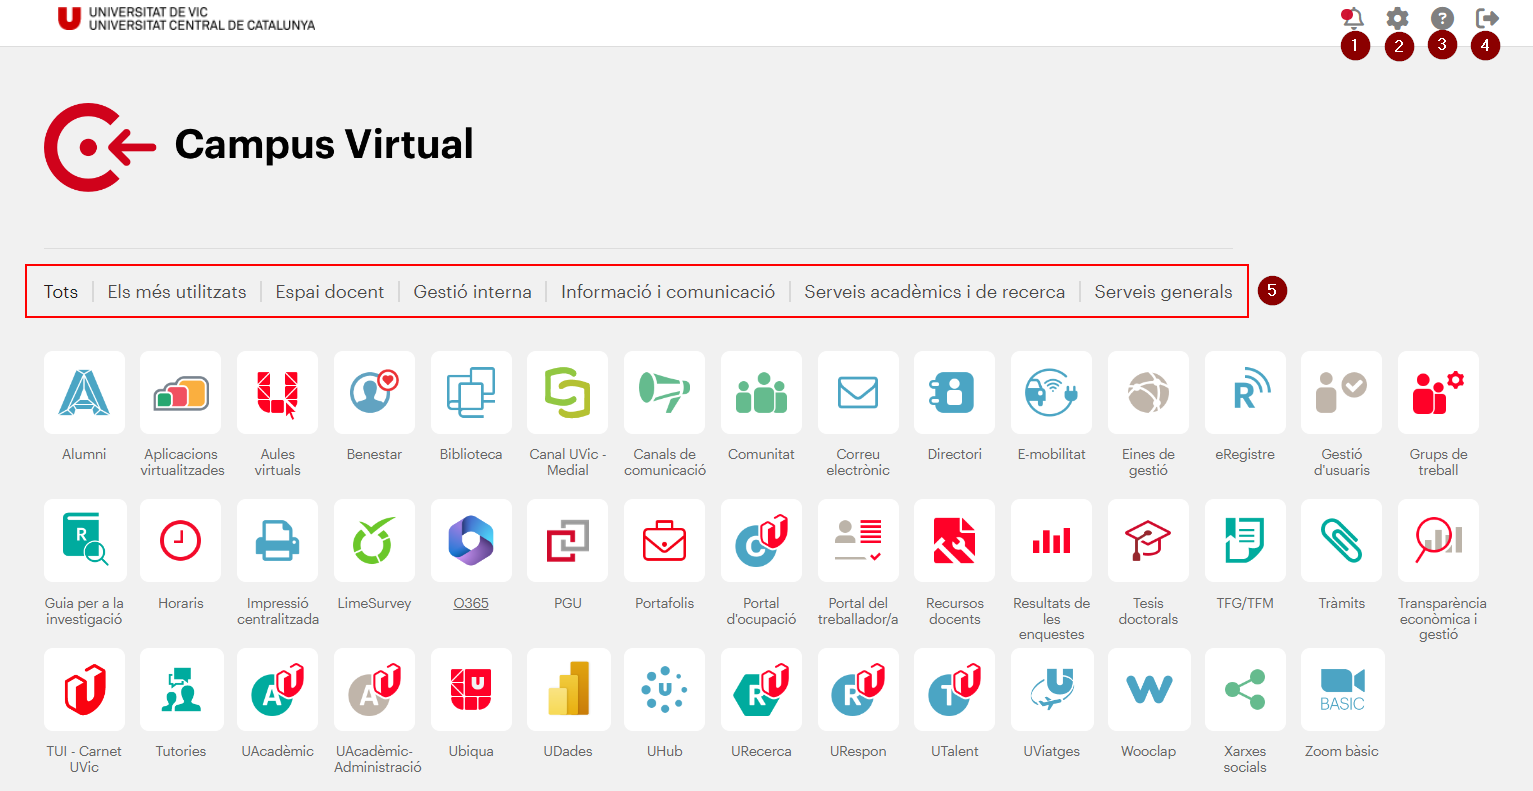Click the Campus Virtual arrow logo

[100, 147]
